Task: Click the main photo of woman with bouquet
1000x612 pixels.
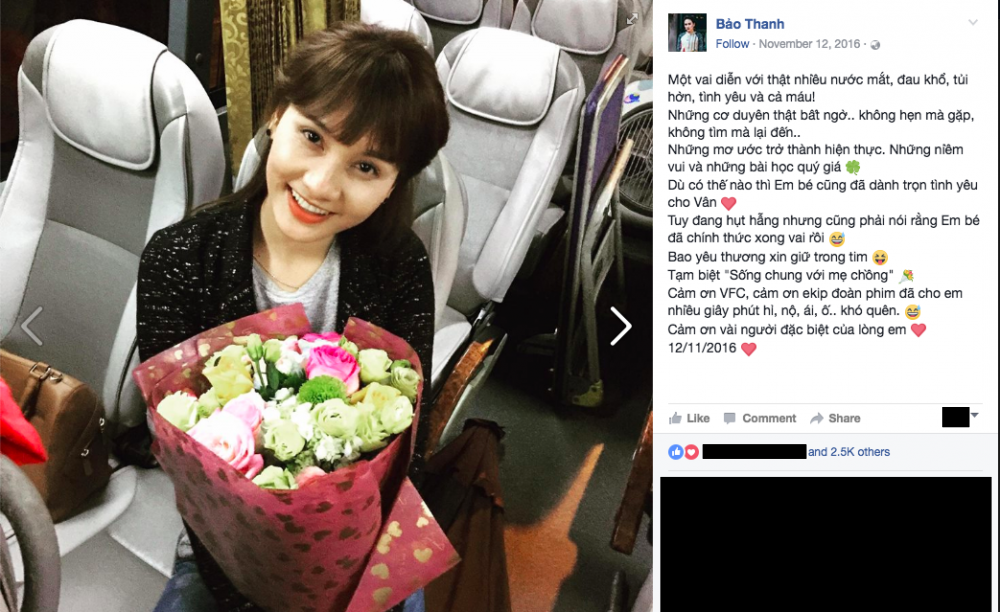Action: click(x=327, y=306)
